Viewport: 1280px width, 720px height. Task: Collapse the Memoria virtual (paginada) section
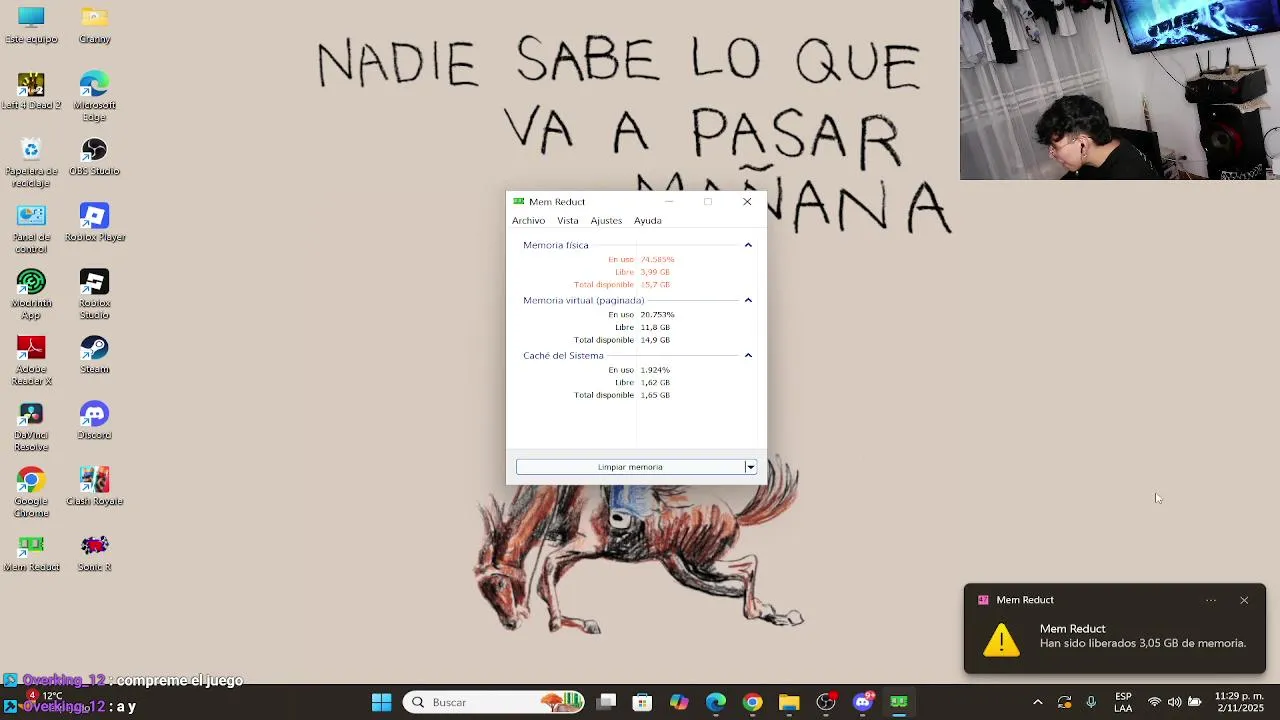point(748,300)
